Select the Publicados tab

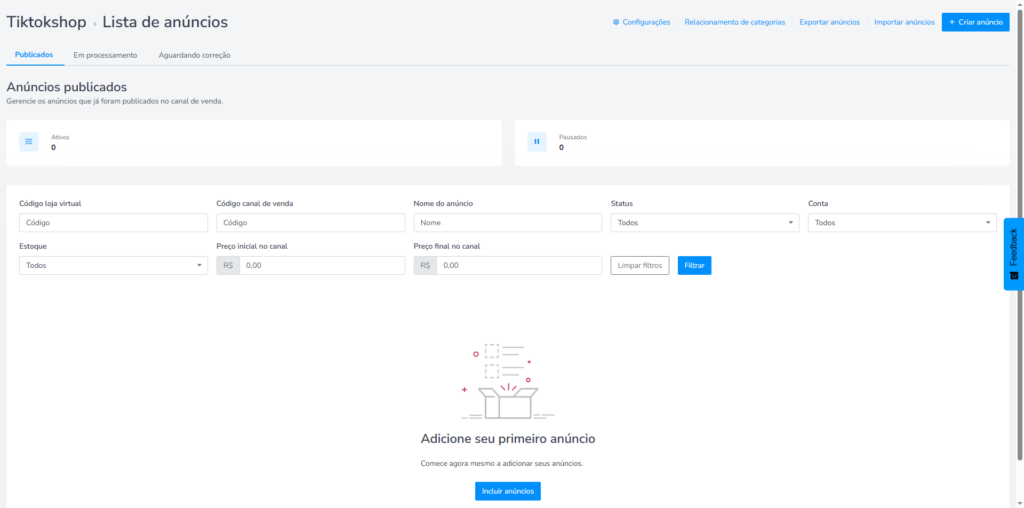click(34, 55)
